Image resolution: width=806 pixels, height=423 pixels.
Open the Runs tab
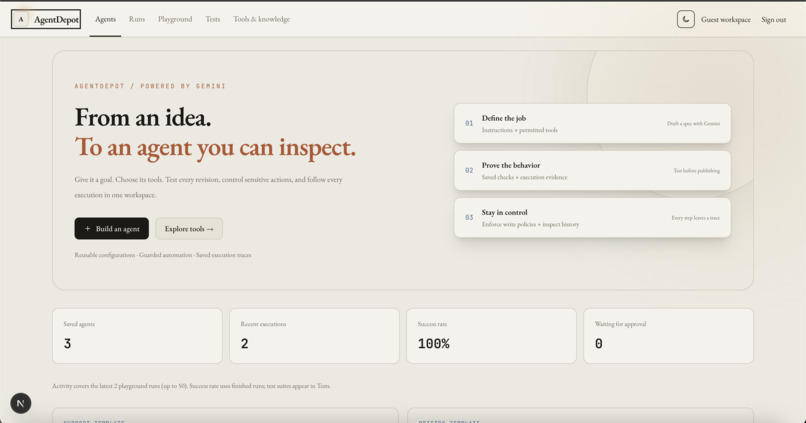point(137,19)
